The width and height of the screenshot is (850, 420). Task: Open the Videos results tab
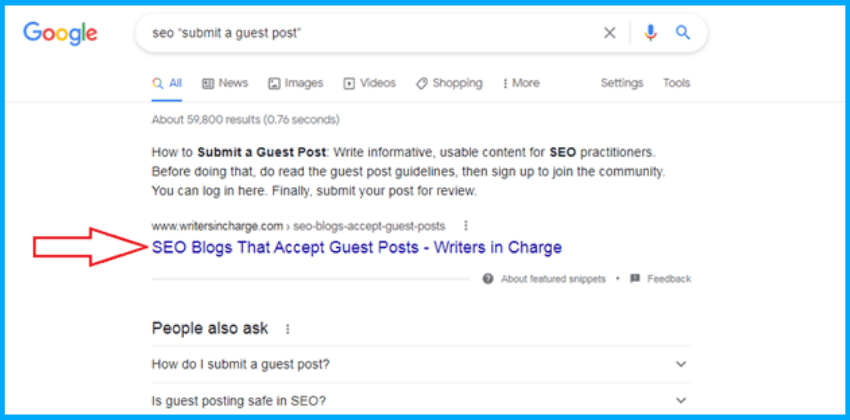coord(369,83)
